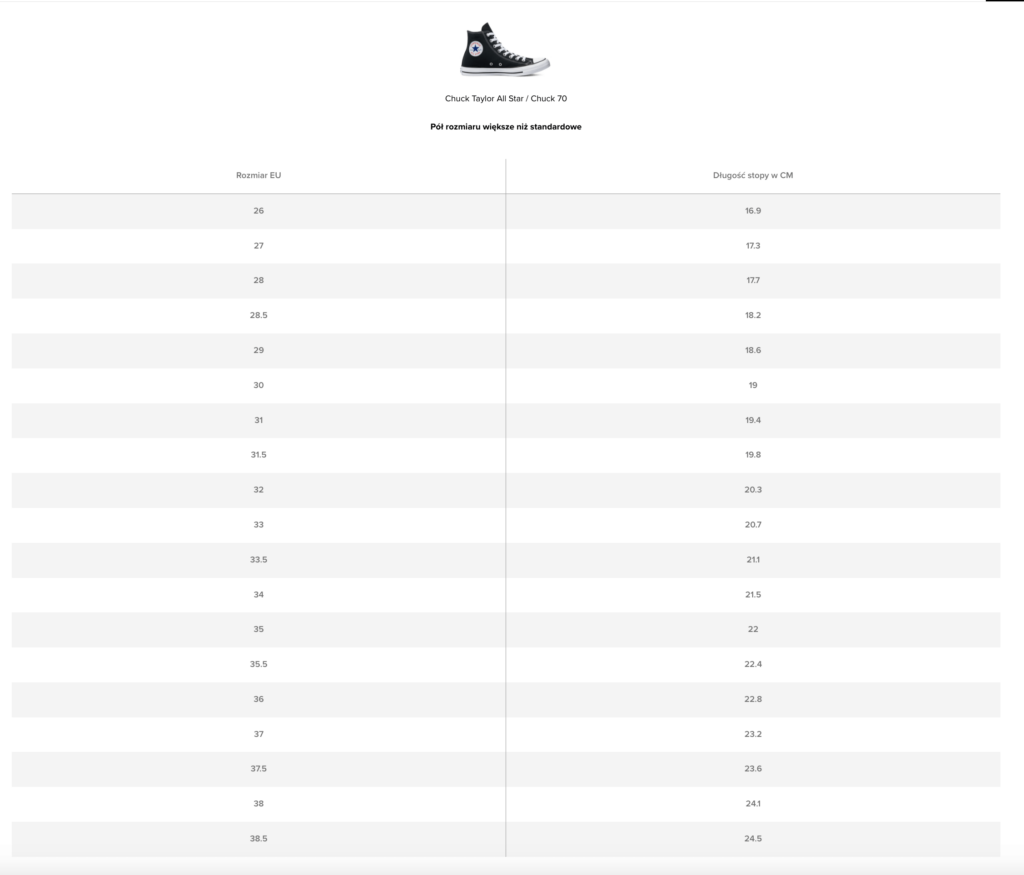Select EU size 36 cell

coord(258,699)
